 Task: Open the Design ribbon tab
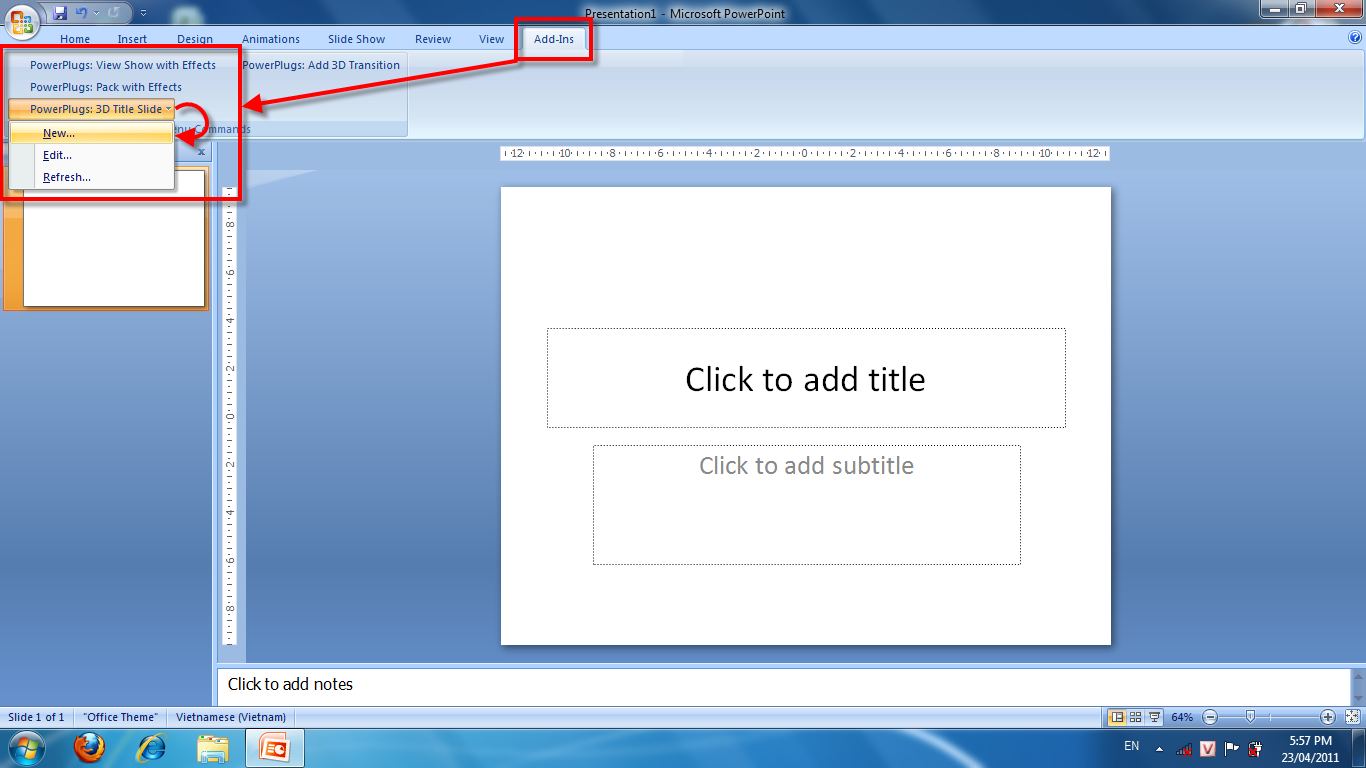[195, 39]
